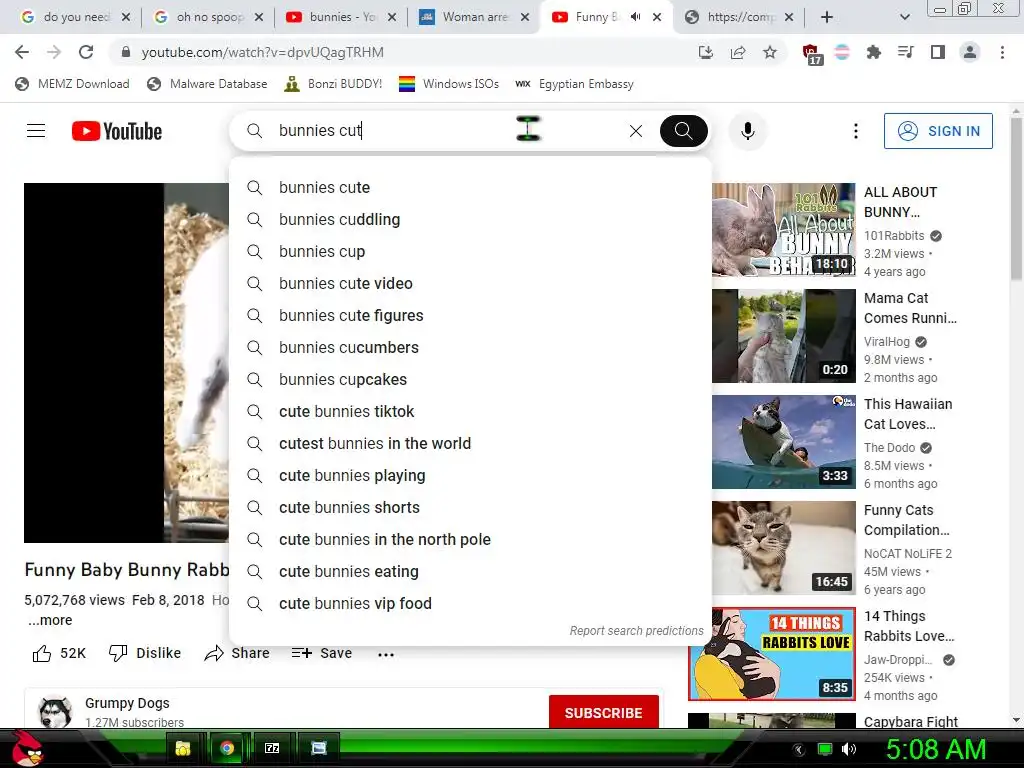Click the page vertical scrollbar thumb

tap(1016, 199)
